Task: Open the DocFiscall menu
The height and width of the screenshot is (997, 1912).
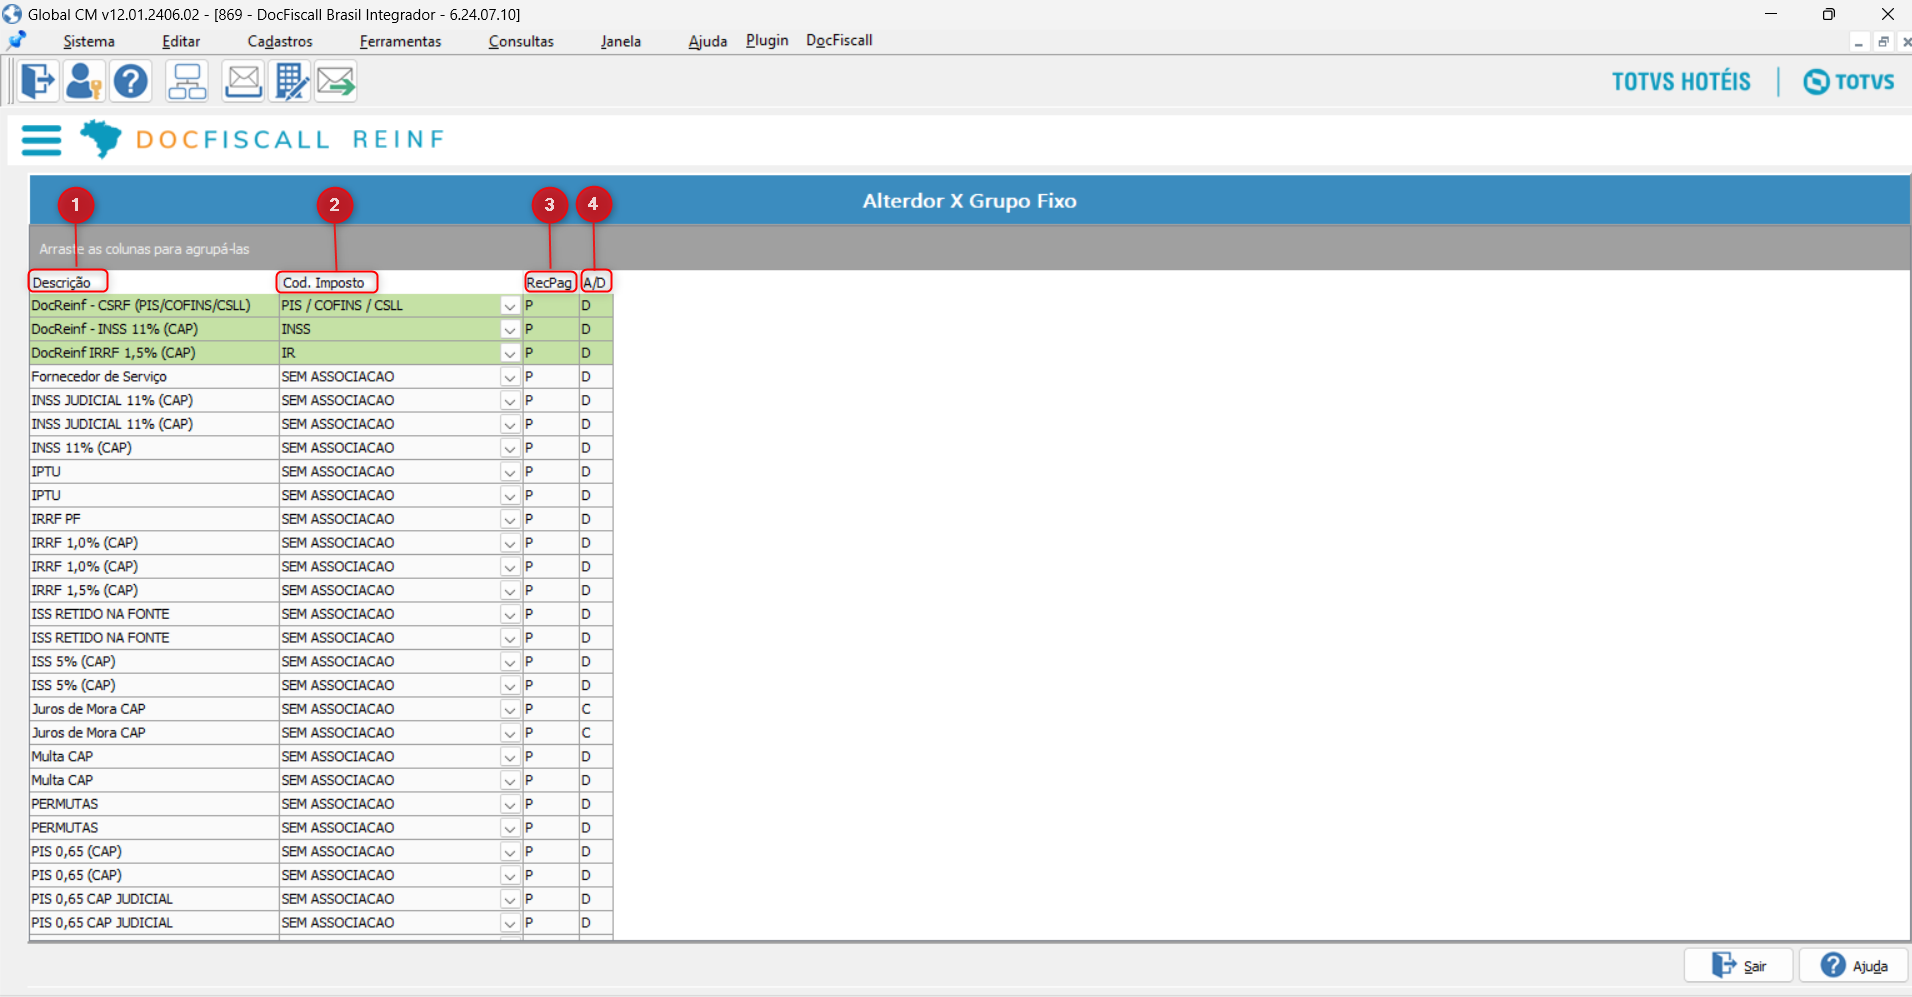Action: click(839, 40)
